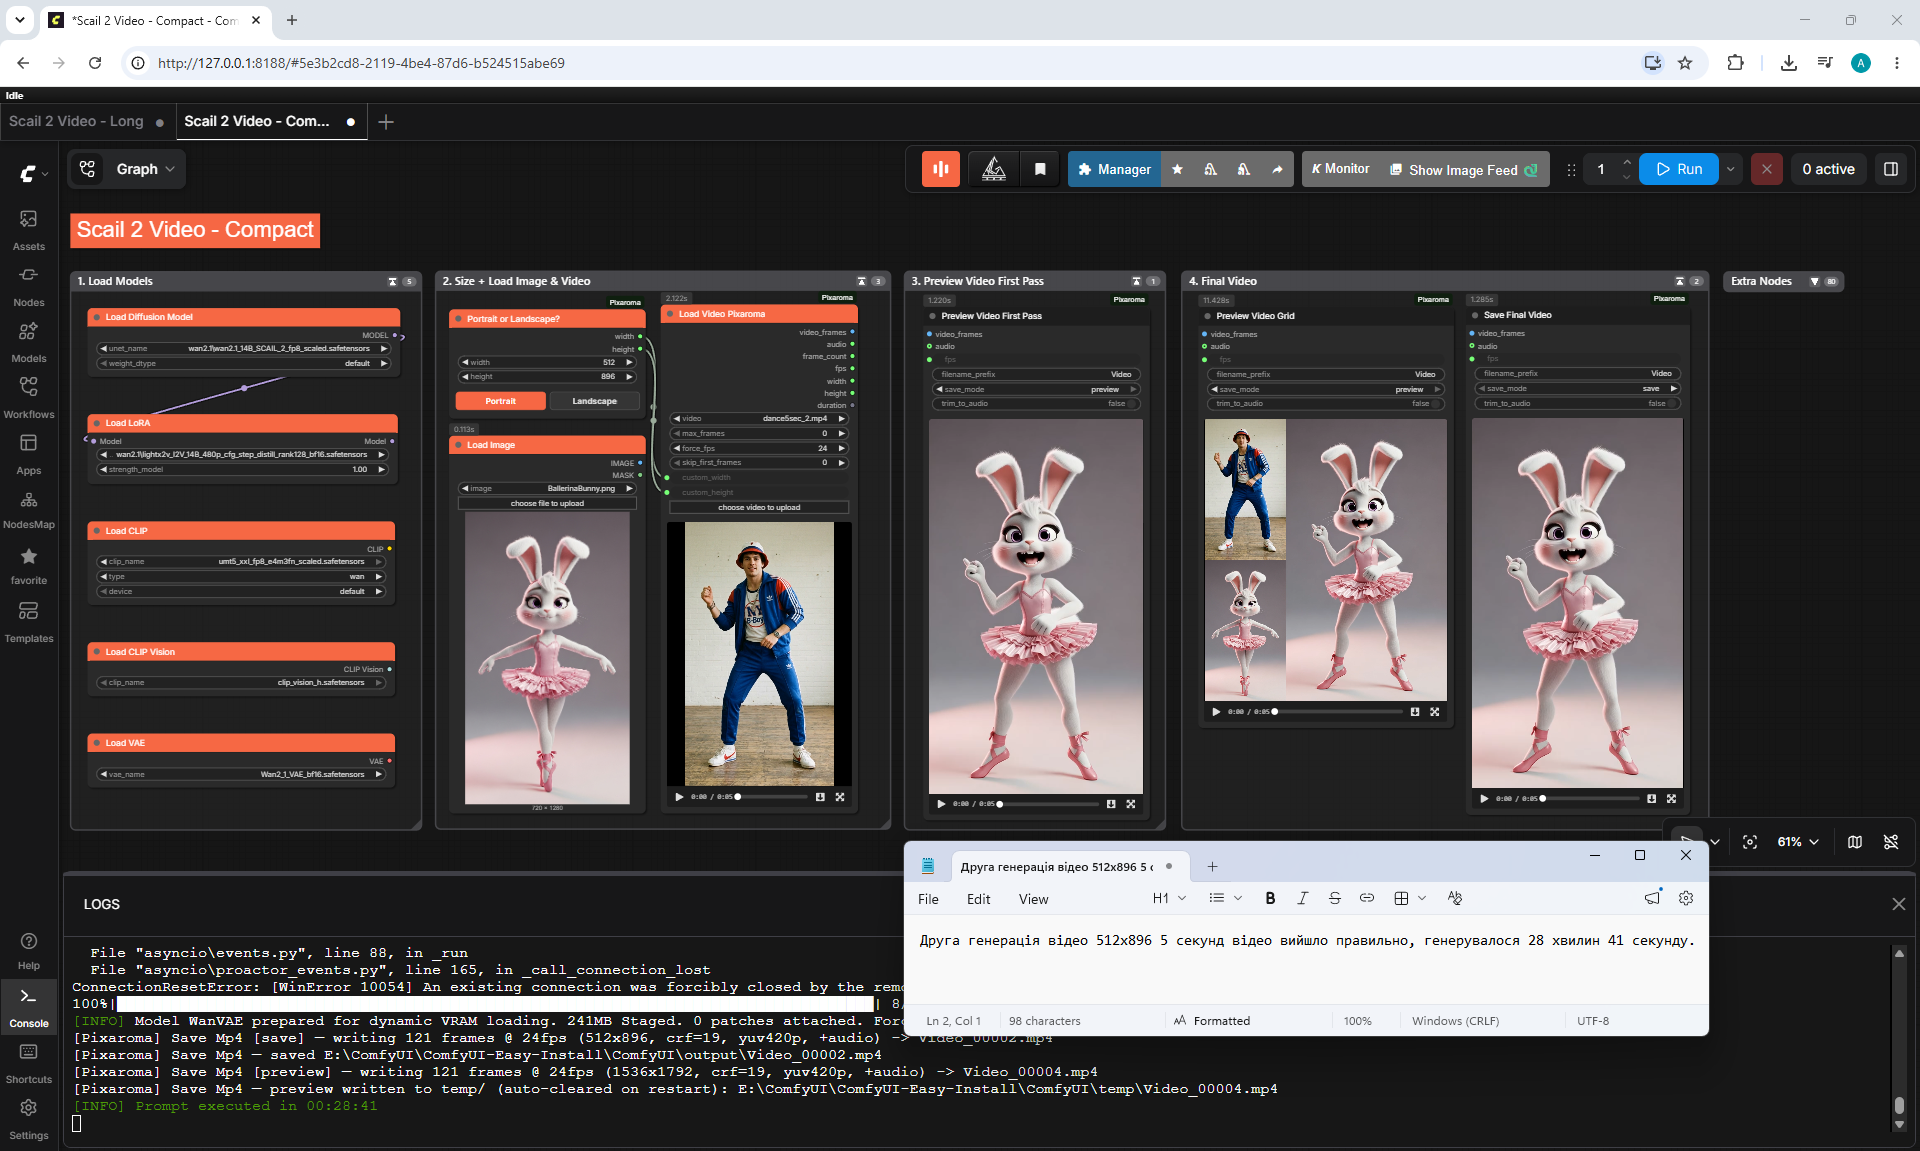Collapse the Extra Nodes group arrow
The width and height of the screenshot is (1920, 1151).
[1814, 282]
